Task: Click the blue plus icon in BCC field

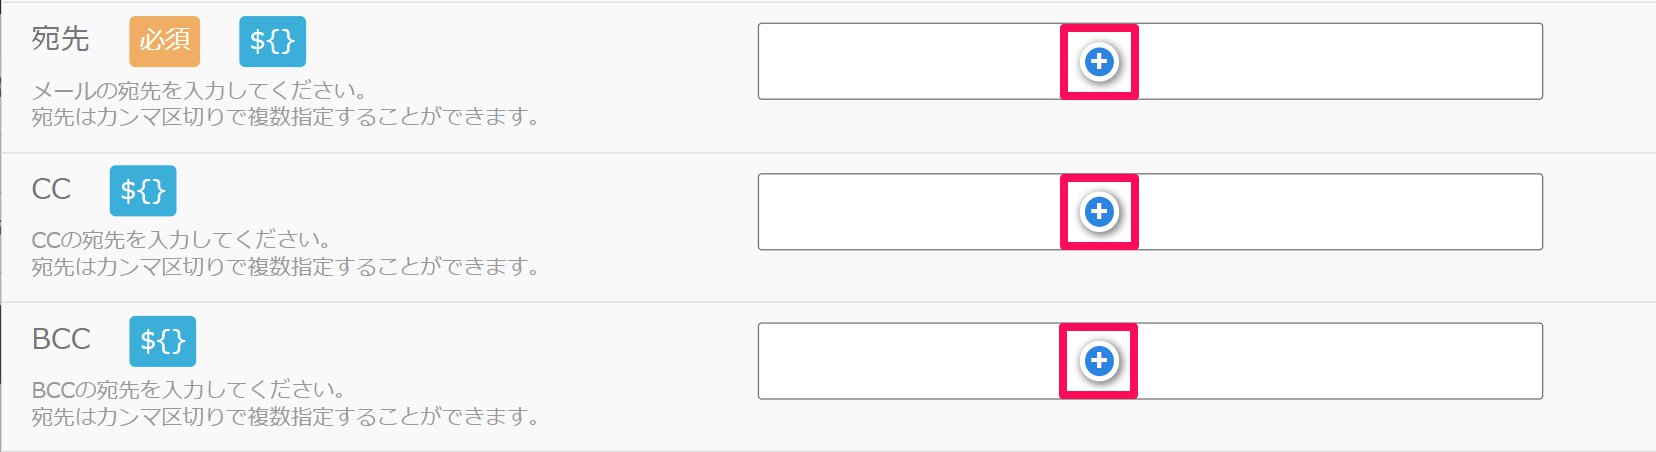Action: [1099, 361]
